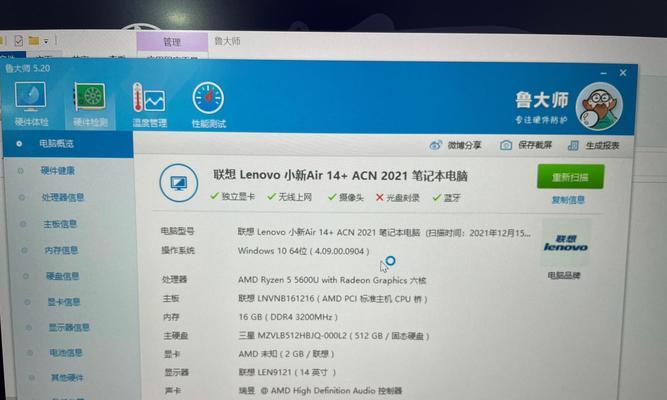Screen dimensions: 667x400
Task: Click the 蓝牙 feature indicator
Action: 447,197
